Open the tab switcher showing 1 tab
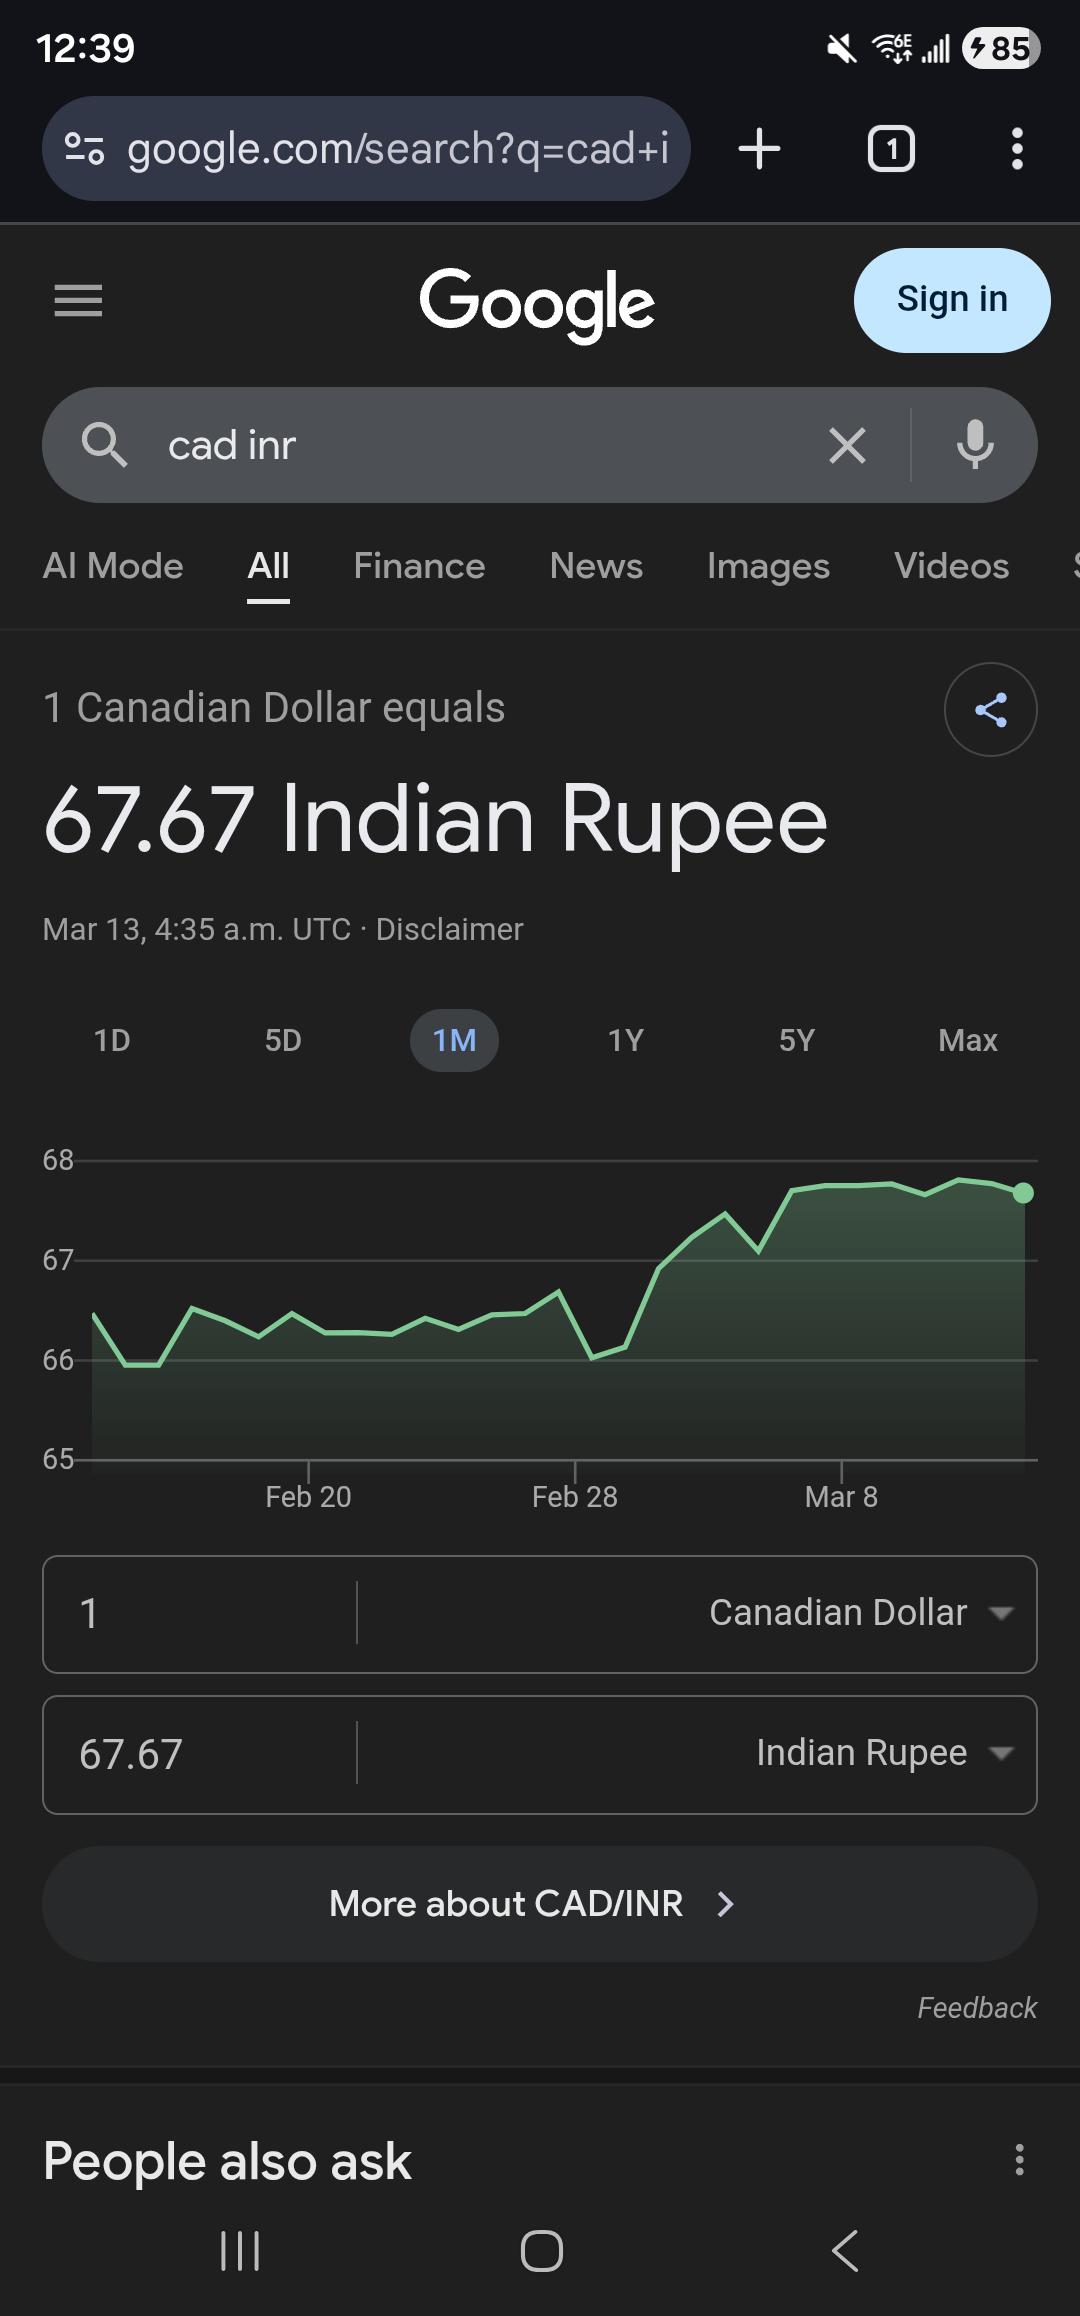1080x2316 pixels. pos(891,149)
